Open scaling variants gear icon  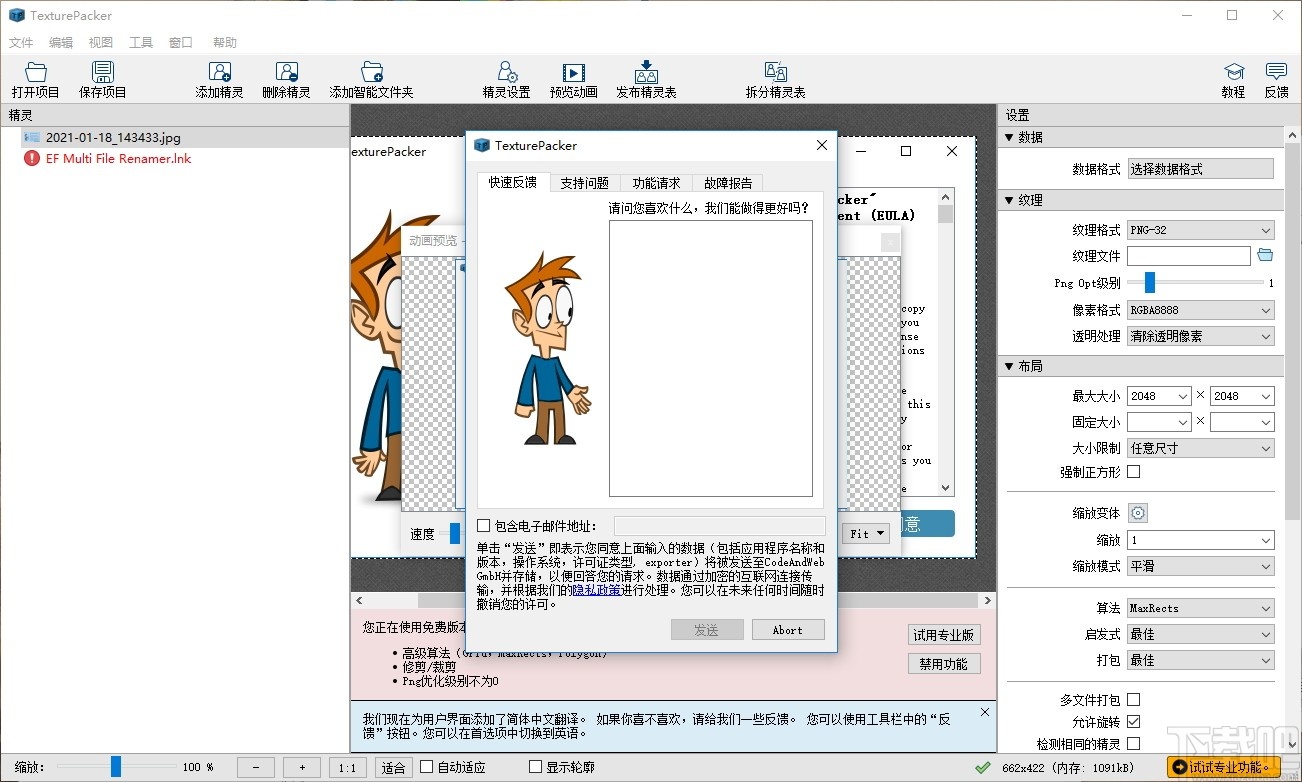pyautogui.click(x=1138, y=513)
